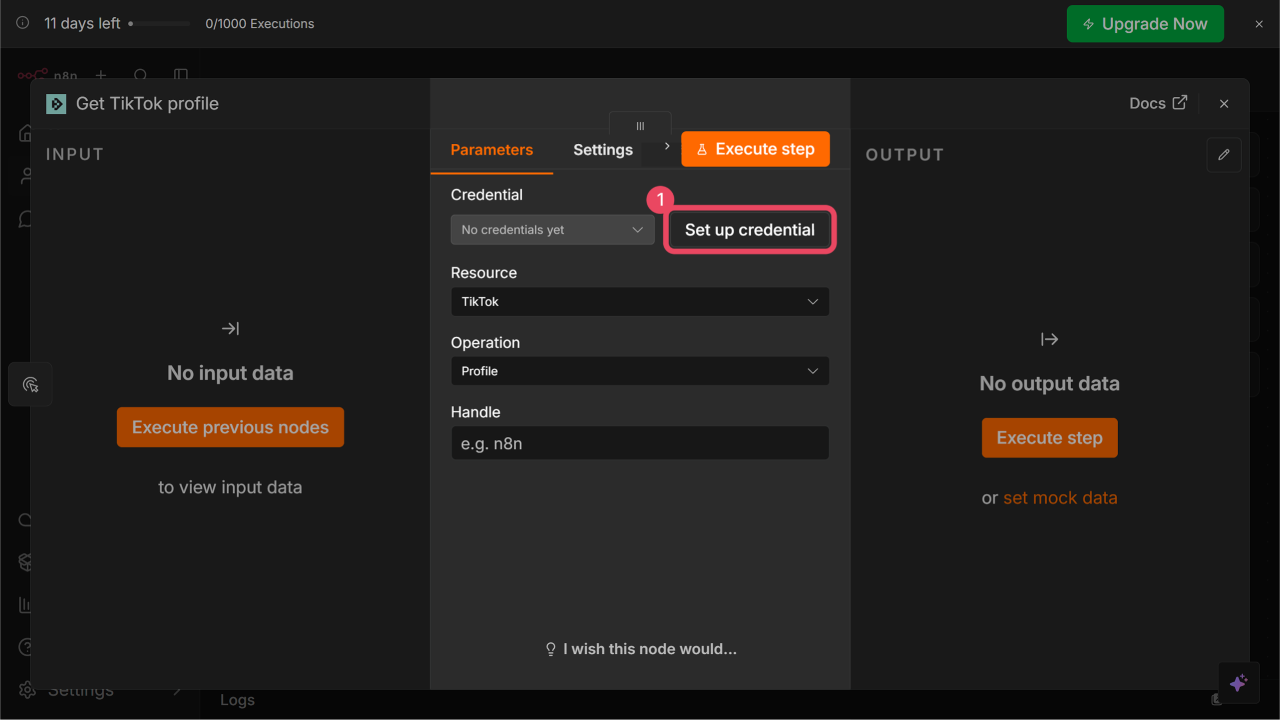Close the node details panel
This screenshot has width=1280, height=720.
click(1224, 104)
